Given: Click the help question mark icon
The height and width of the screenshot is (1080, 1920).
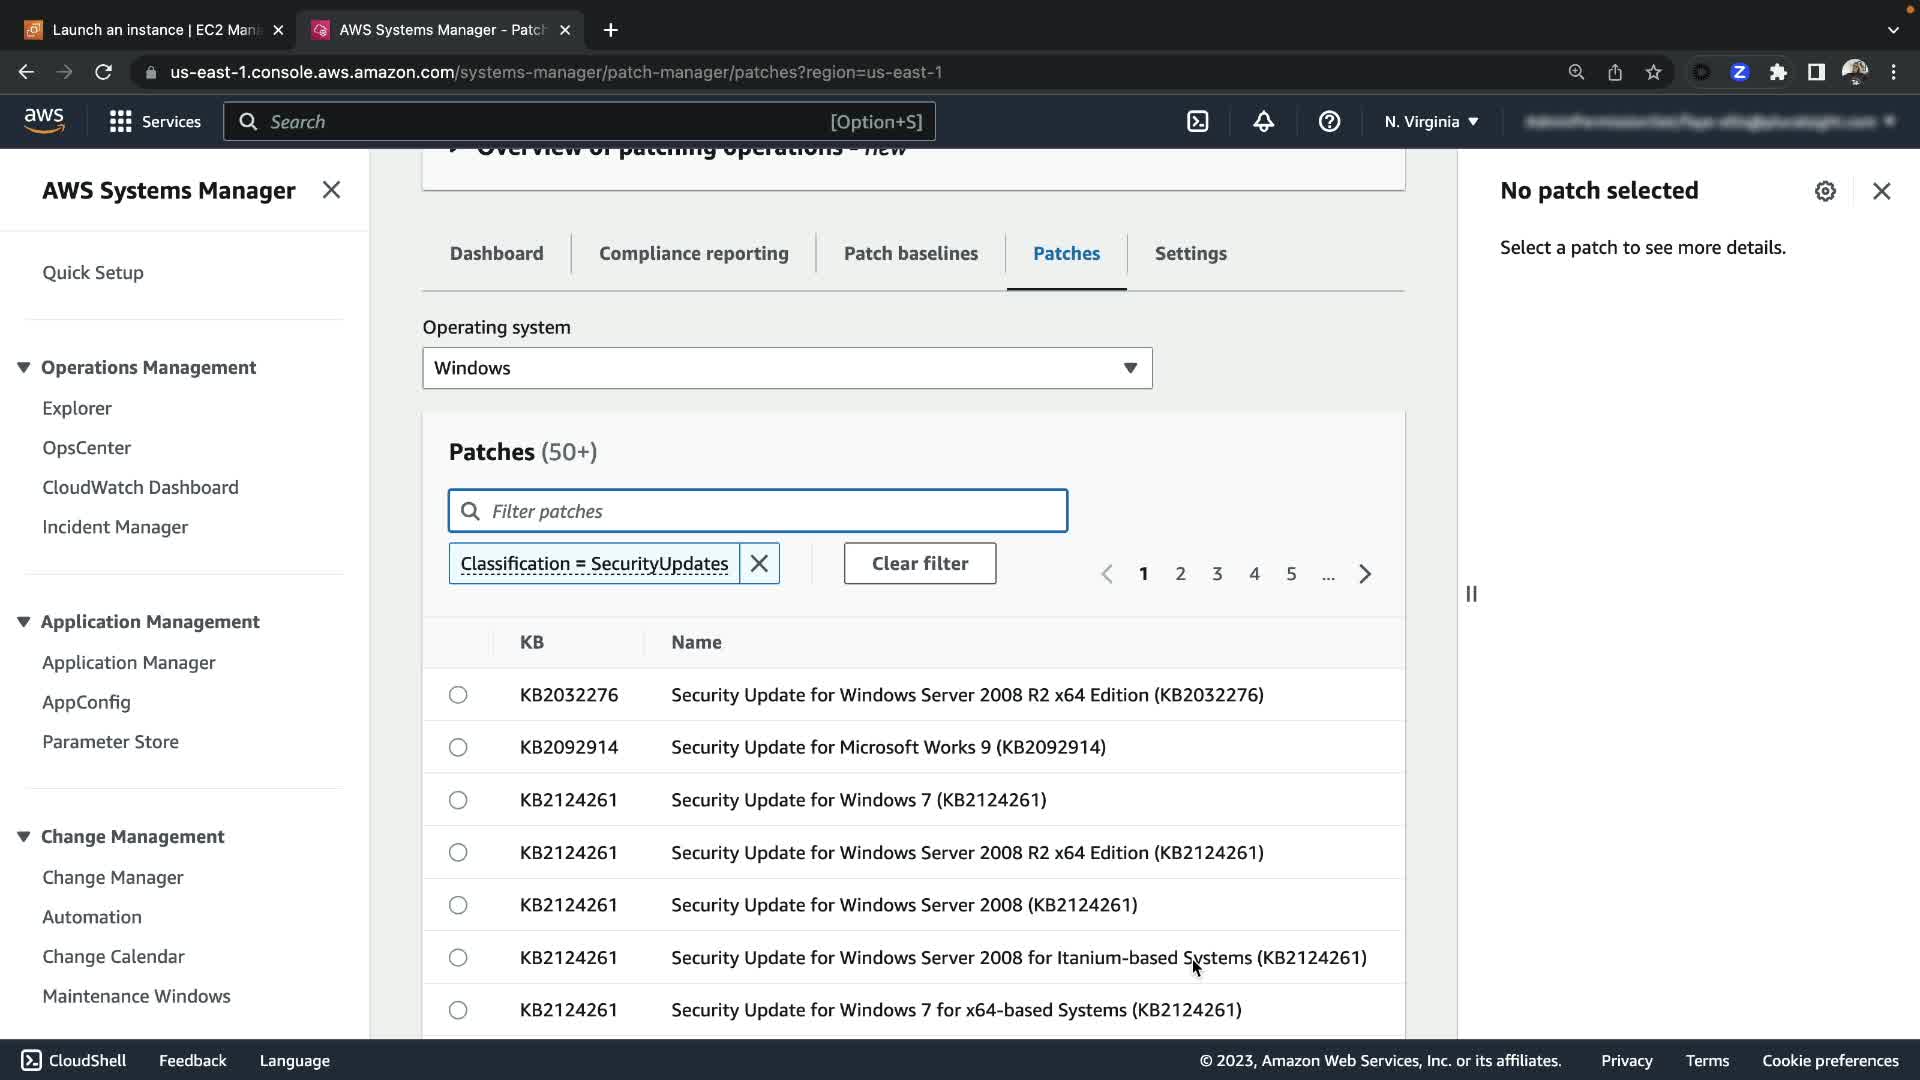Looking at the screenshot, I should [x=1329, y=121].
